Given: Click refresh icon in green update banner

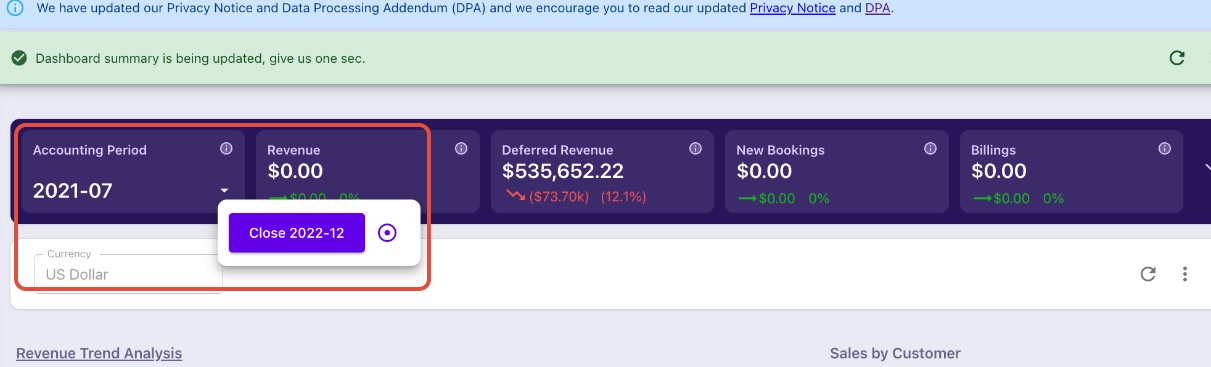Looking at the screenshot, I should coord(1177,58).
